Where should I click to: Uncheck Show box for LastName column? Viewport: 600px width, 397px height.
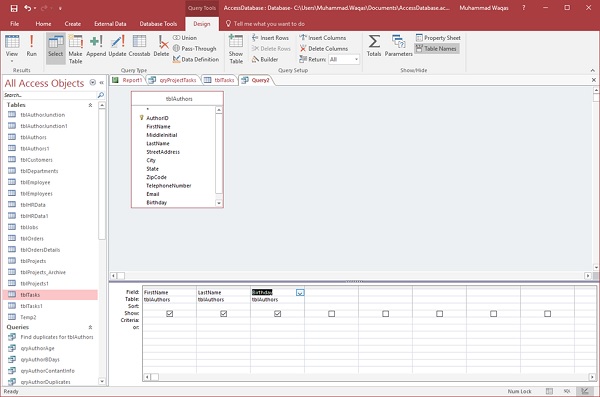(223, 314)
